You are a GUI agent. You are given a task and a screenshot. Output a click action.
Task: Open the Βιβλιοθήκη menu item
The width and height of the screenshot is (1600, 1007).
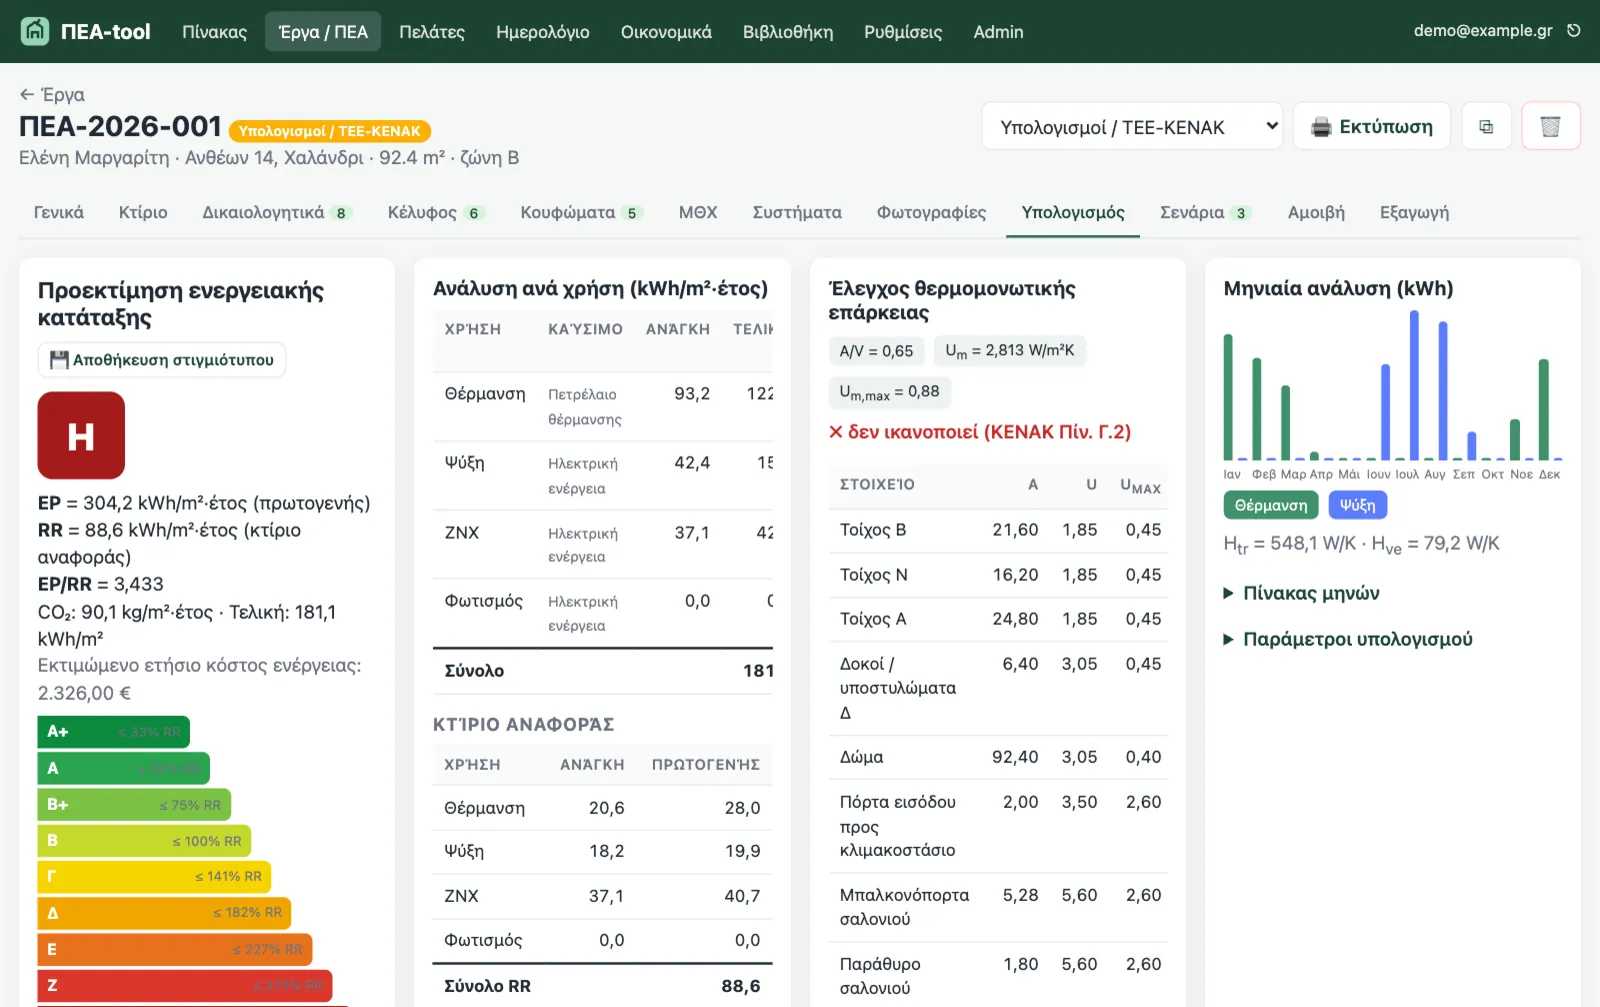(788, 32)
